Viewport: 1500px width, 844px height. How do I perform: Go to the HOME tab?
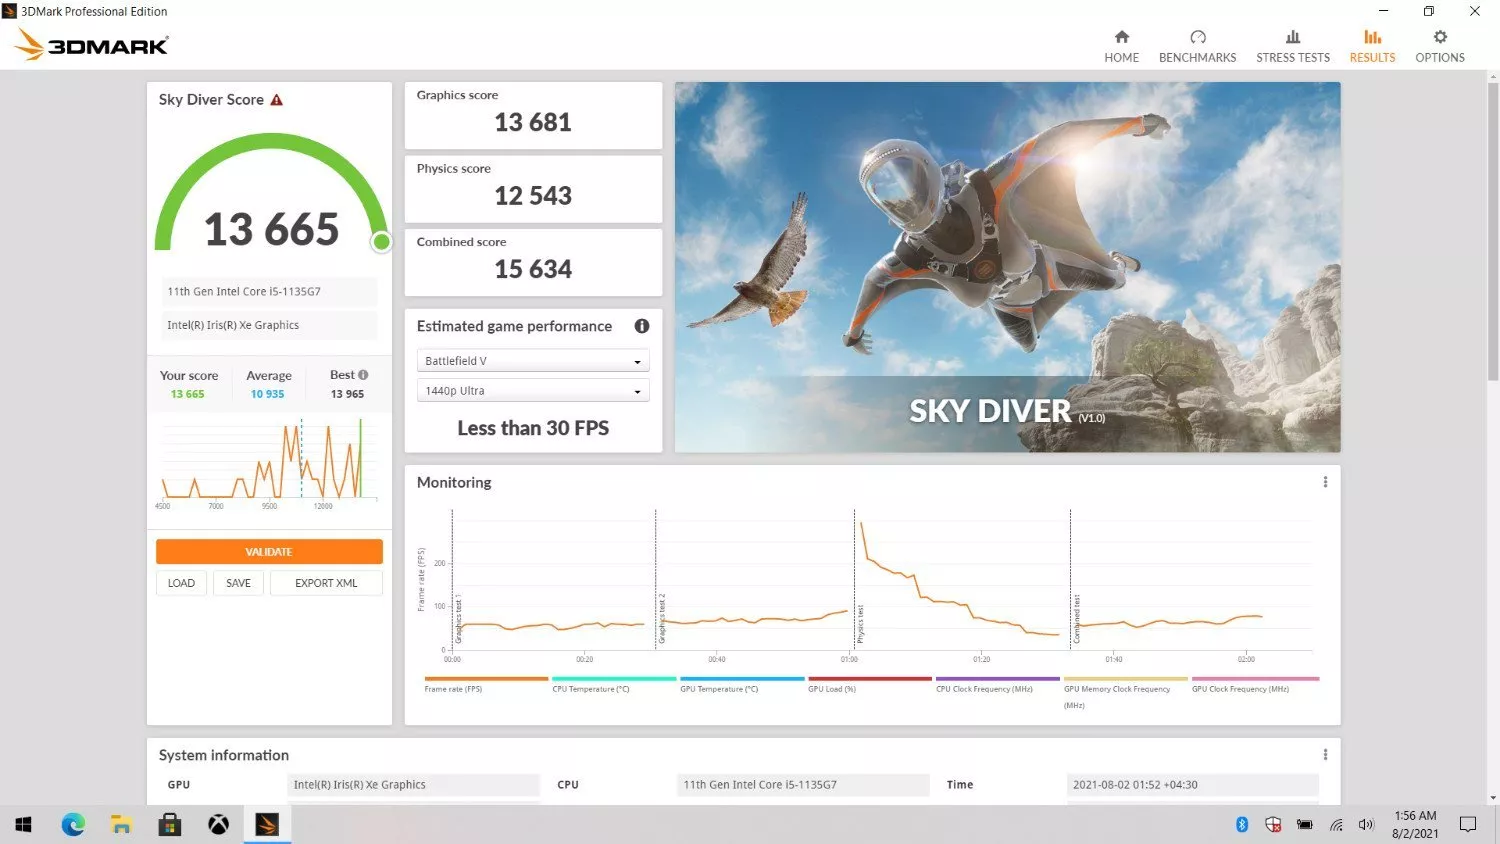point(1121,46)
